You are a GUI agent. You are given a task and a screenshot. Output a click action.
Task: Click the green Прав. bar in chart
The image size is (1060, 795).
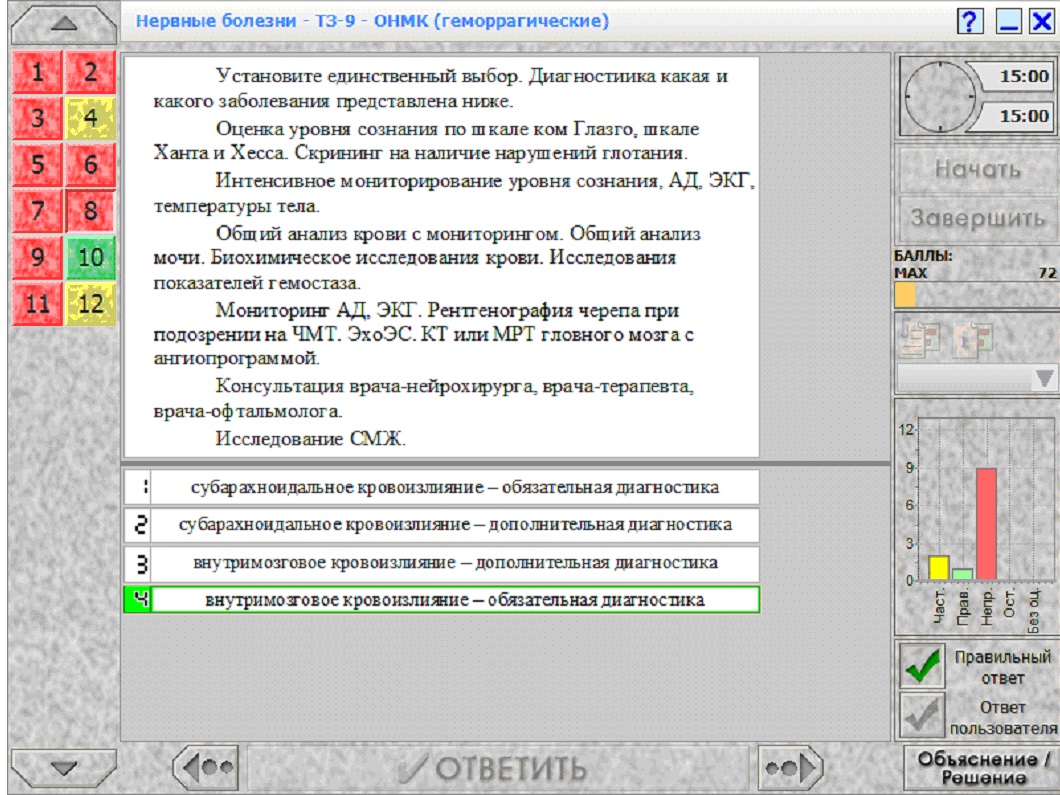(x=962, y=575)
